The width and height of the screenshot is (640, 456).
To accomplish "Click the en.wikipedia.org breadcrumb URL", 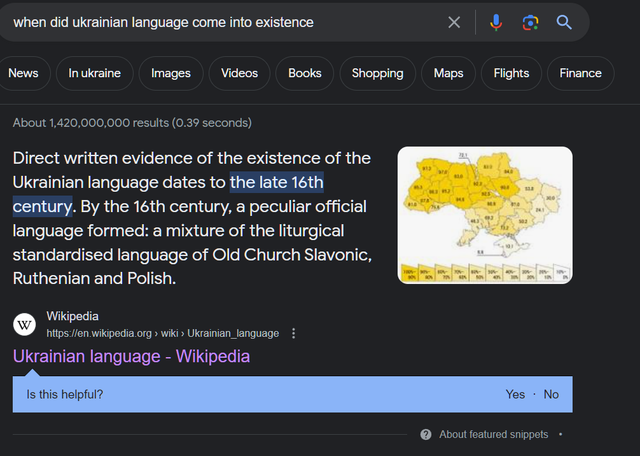I will pyautogui.click(x=163, y=334).
